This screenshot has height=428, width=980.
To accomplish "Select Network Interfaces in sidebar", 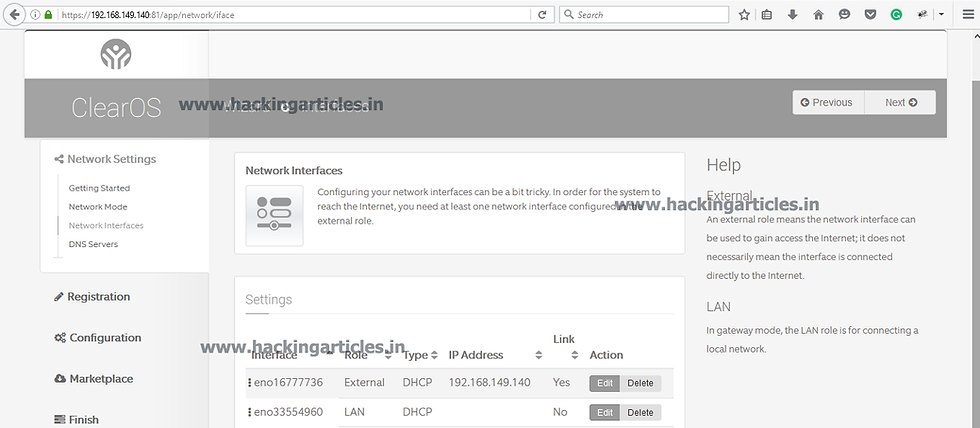I will (106, 226).
